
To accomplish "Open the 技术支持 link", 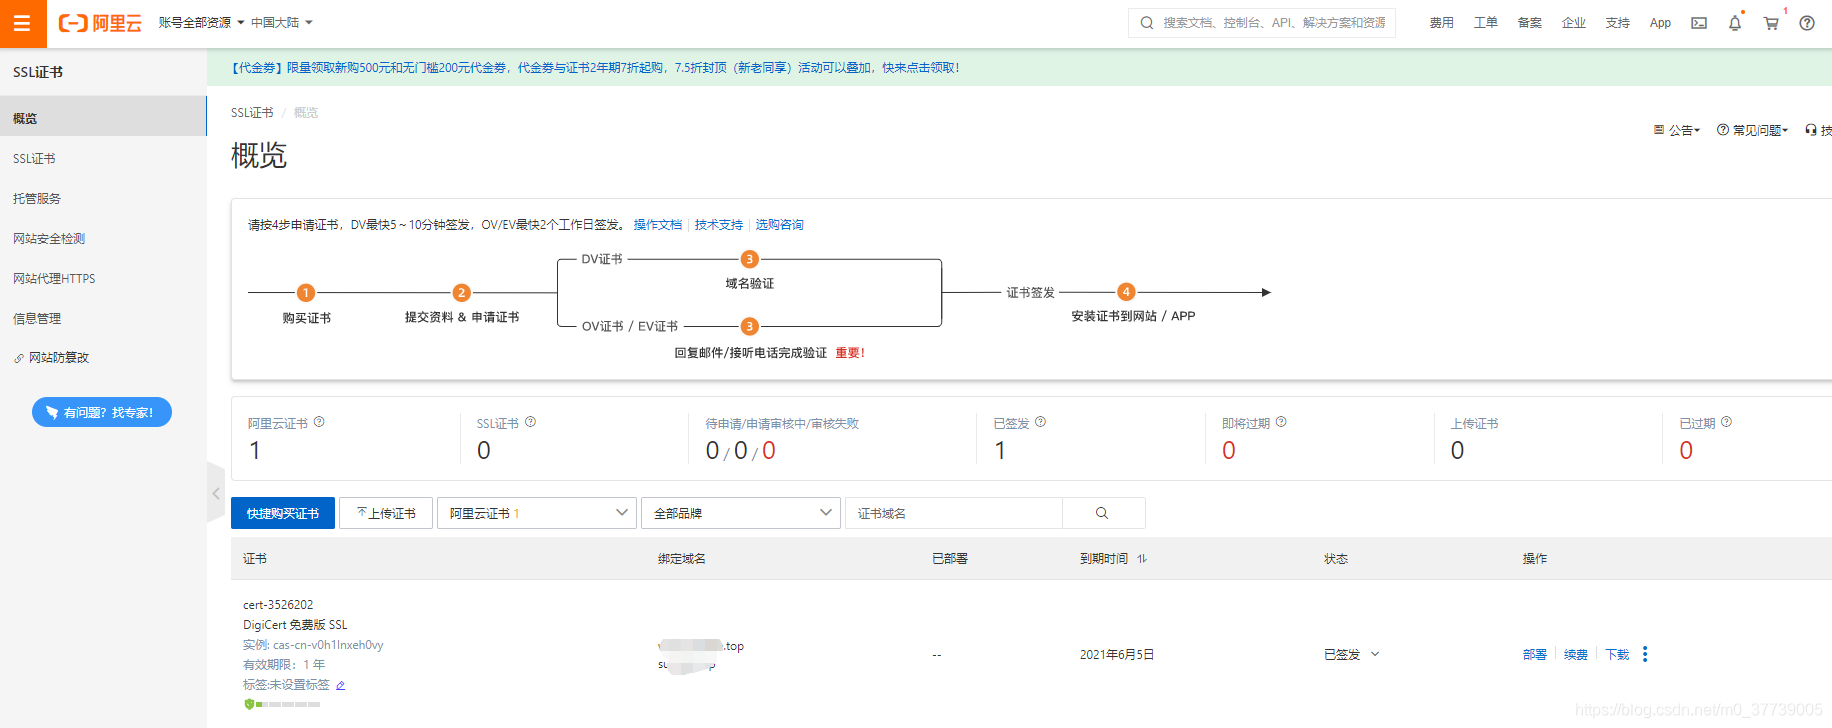I will (x=719, y=225).
